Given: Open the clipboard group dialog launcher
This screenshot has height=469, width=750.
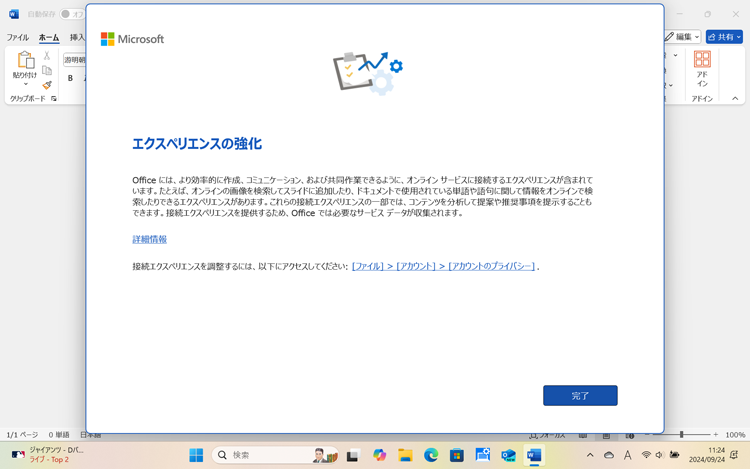Looking at the screenshot, I should 54,99.
